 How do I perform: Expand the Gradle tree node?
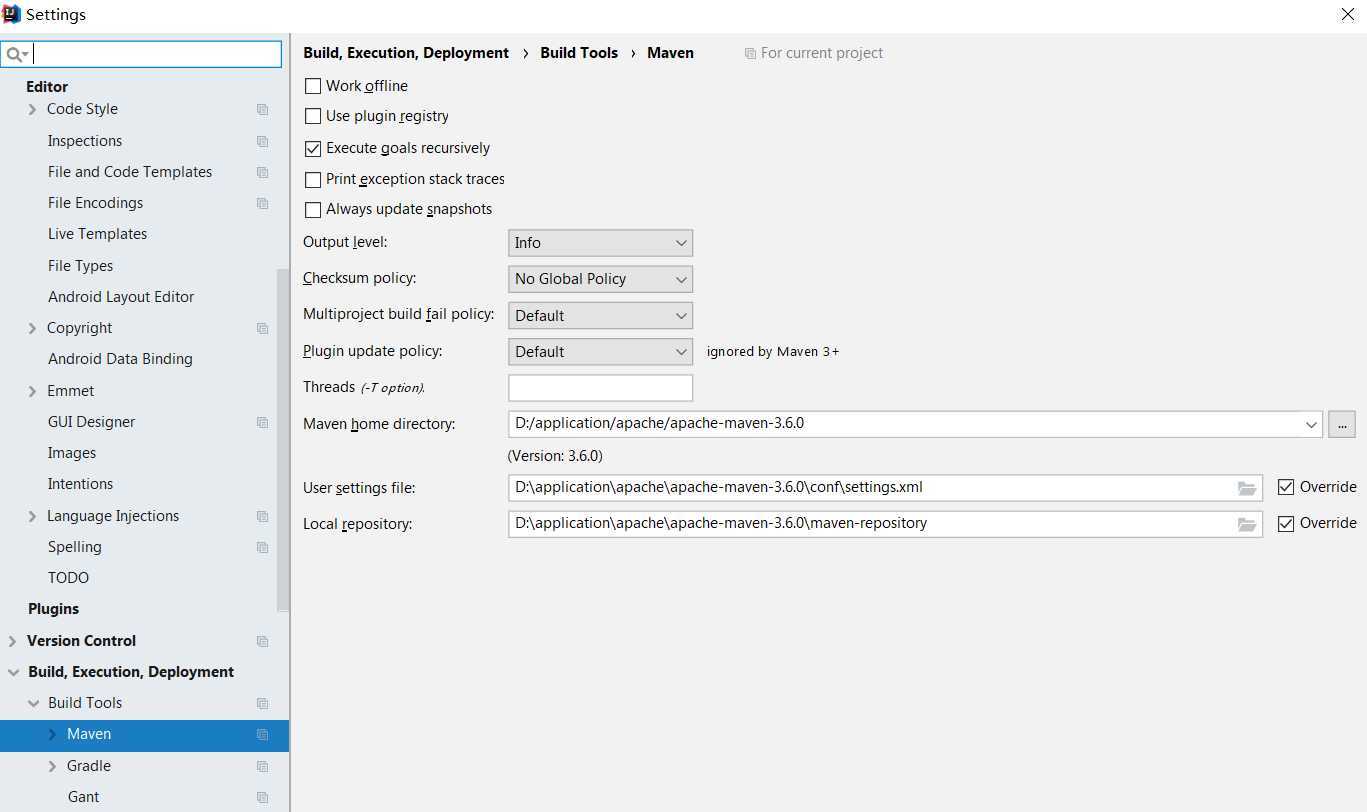pyautogui.click(x=52, y=766)
